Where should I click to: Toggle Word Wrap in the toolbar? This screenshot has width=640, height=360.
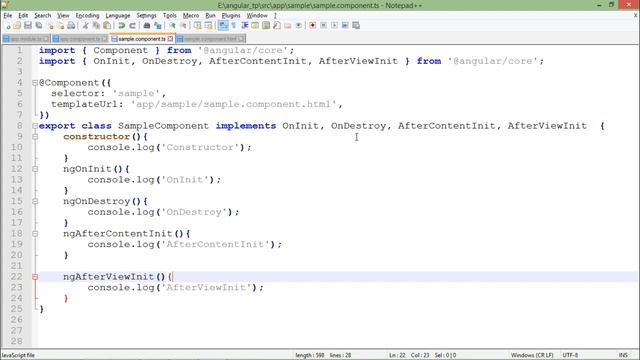[x=223, y=25]
